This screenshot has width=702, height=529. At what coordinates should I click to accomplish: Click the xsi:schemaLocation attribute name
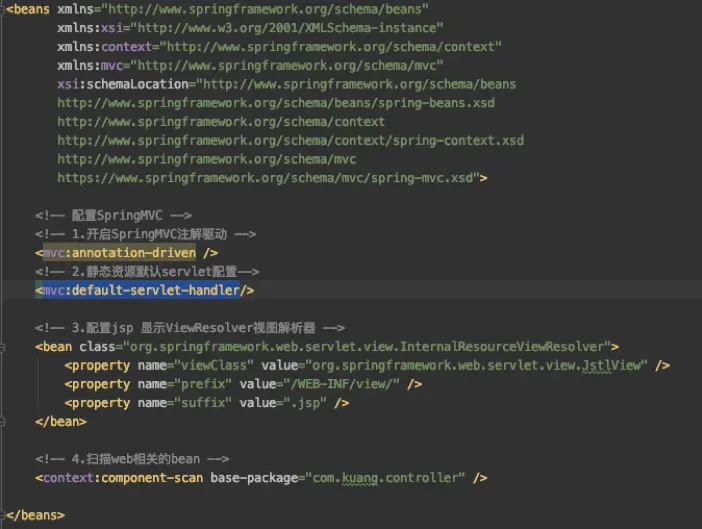point(123,84)
